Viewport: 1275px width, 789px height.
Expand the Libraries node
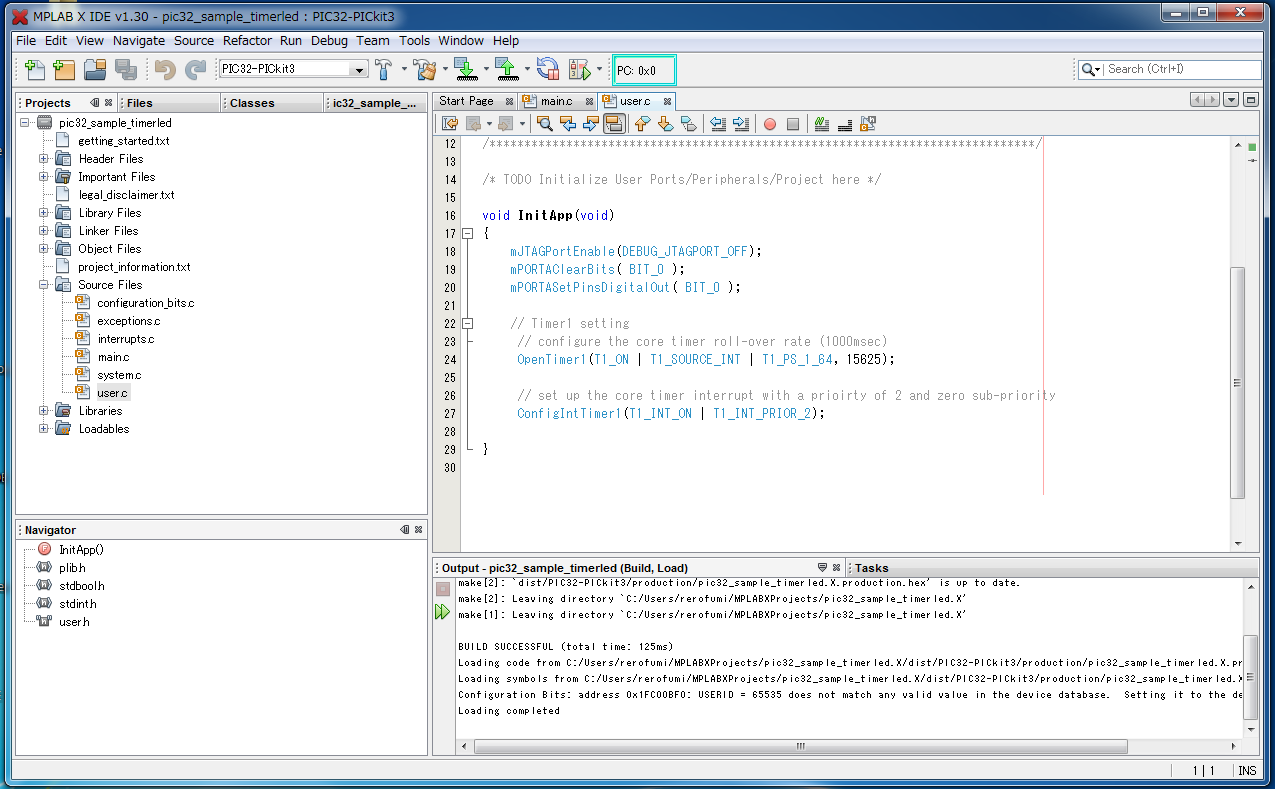click(44, 411)
